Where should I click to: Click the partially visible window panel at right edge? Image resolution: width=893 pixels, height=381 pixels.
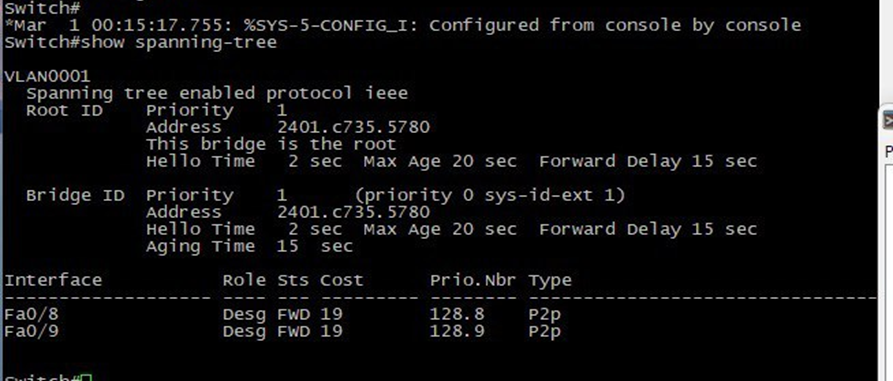point(886,243)
